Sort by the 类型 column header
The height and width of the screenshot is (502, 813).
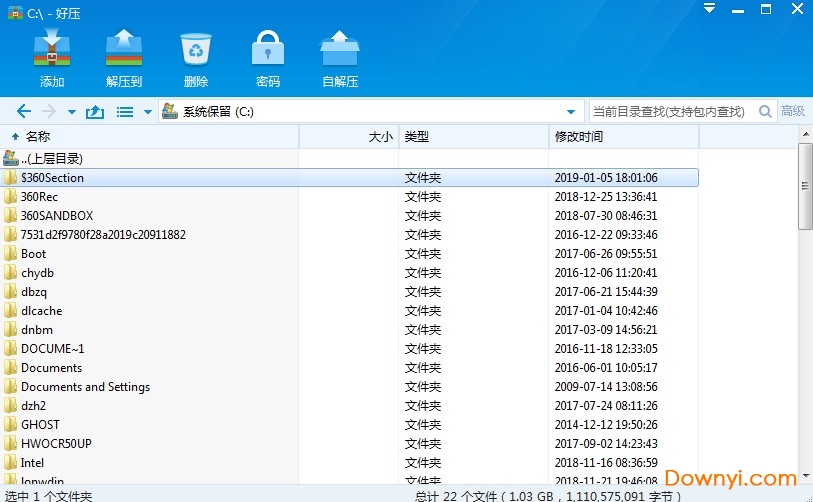point(474,137)
